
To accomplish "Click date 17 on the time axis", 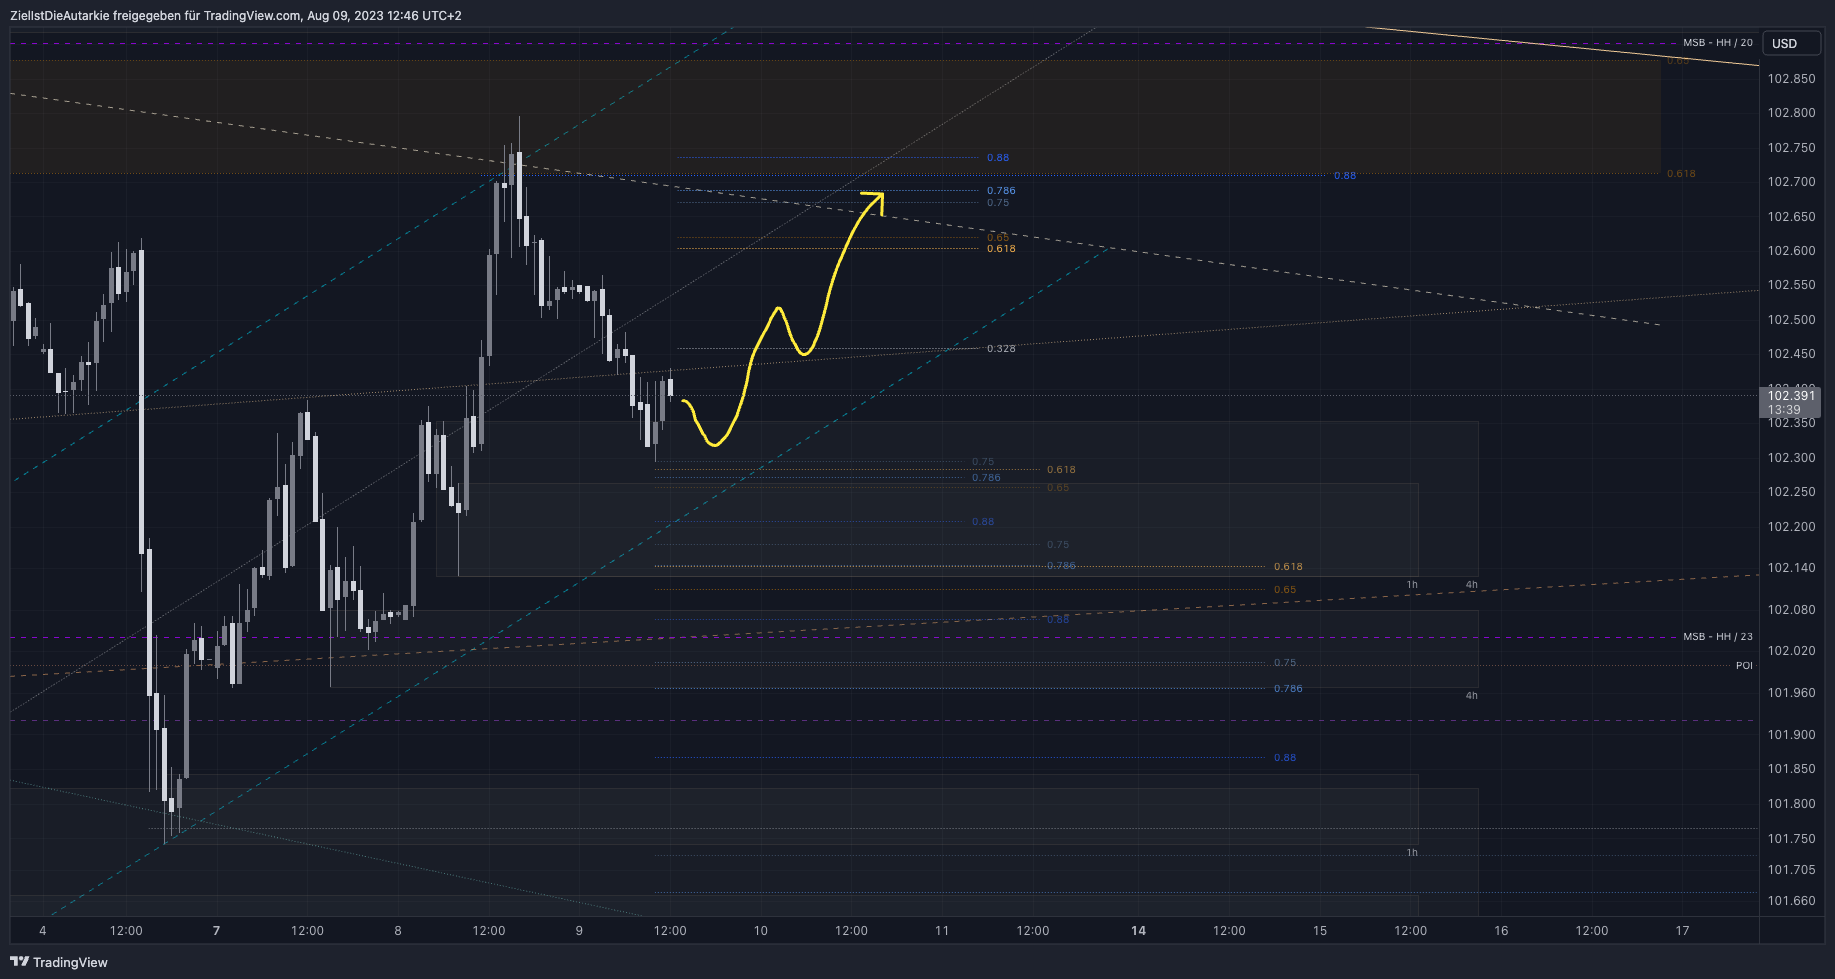I will 1682,931.
